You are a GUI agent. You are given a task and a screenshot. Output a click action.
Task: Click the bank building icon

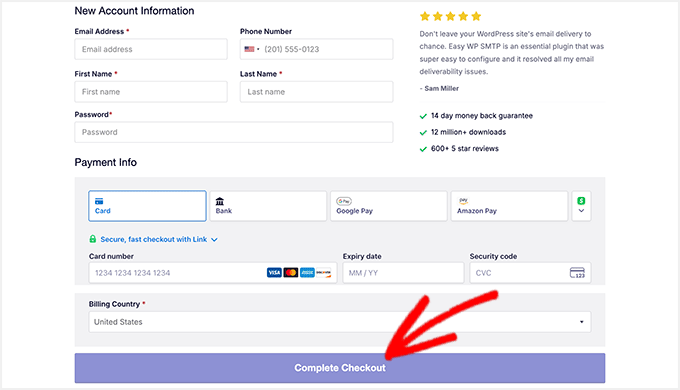pyautogui.click(x=220, y=201)
